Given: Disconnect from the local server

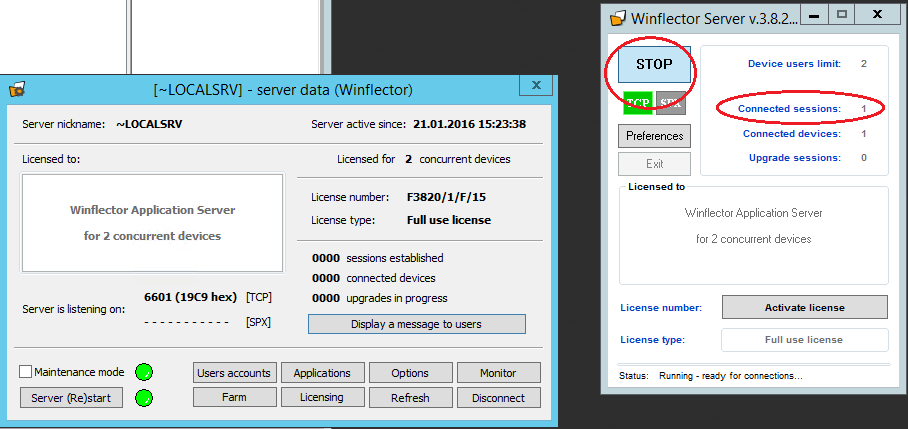Looking at the screenshot, I should point(498,398).
